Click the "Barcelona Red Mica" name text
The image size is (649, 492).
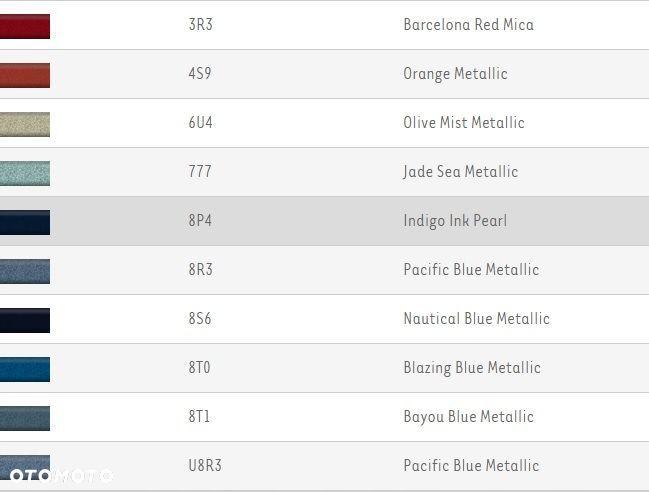(468, 24)
